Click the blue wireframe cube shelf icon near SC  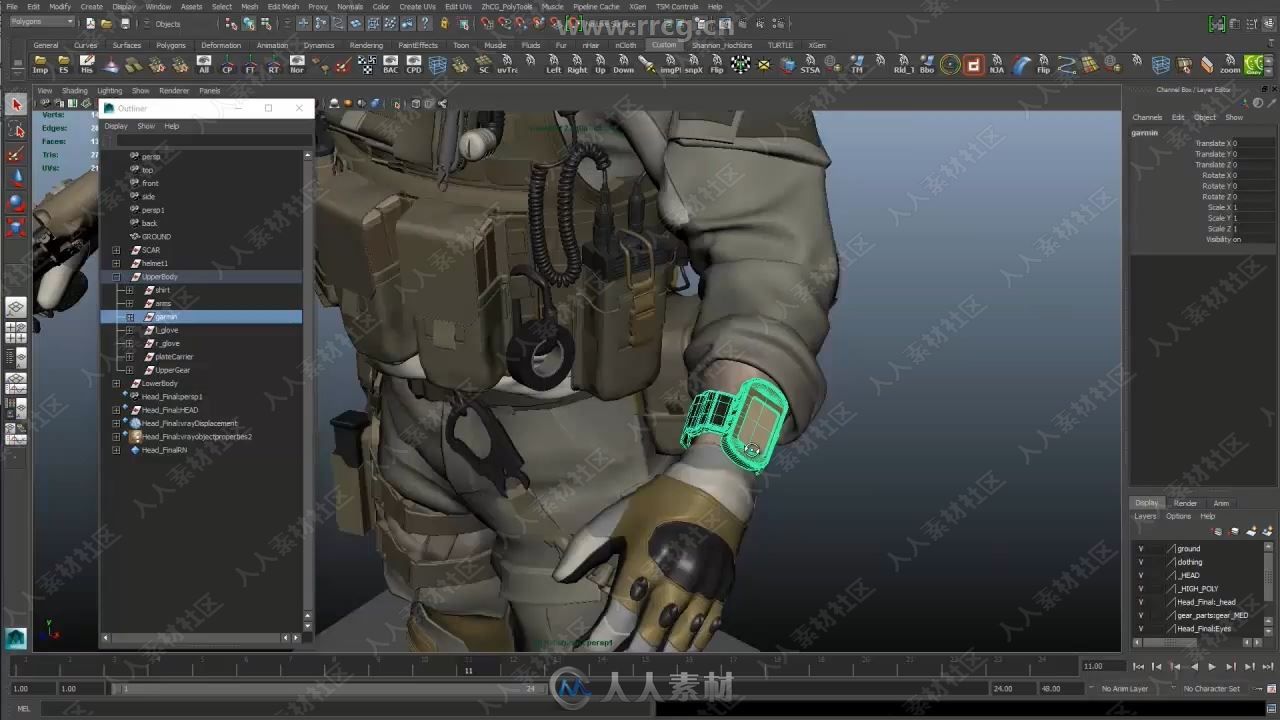click(437, 66)
